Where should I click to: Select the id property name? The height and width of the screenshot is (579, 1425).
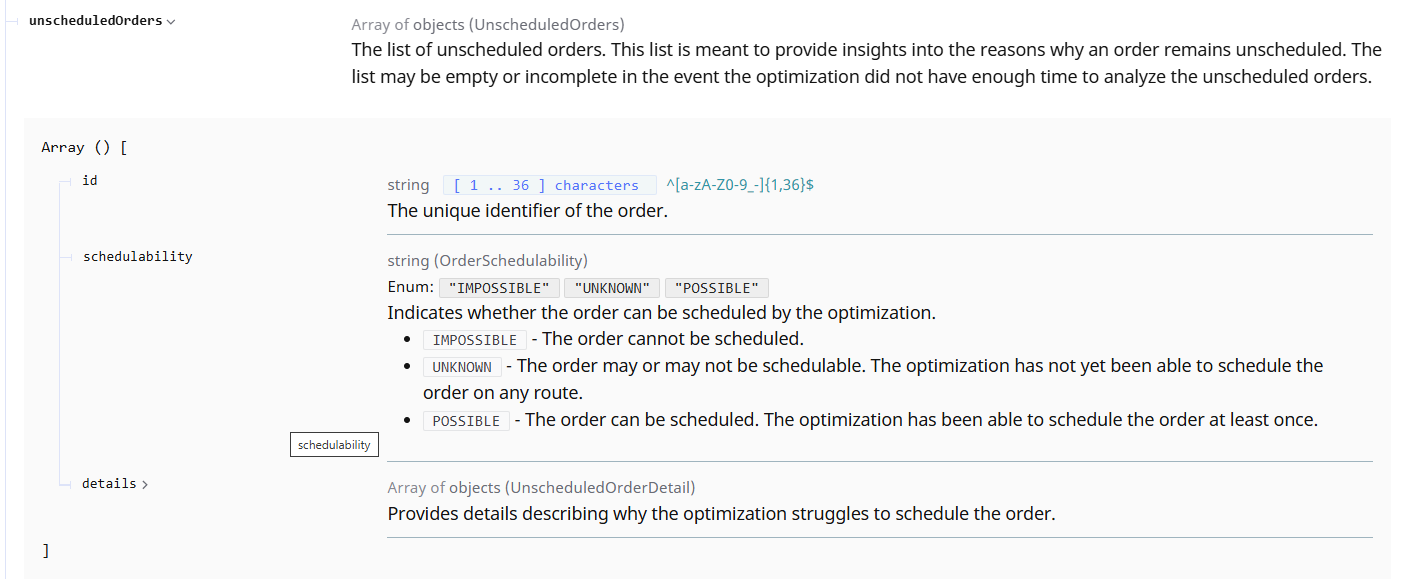[x=90, y=181]
